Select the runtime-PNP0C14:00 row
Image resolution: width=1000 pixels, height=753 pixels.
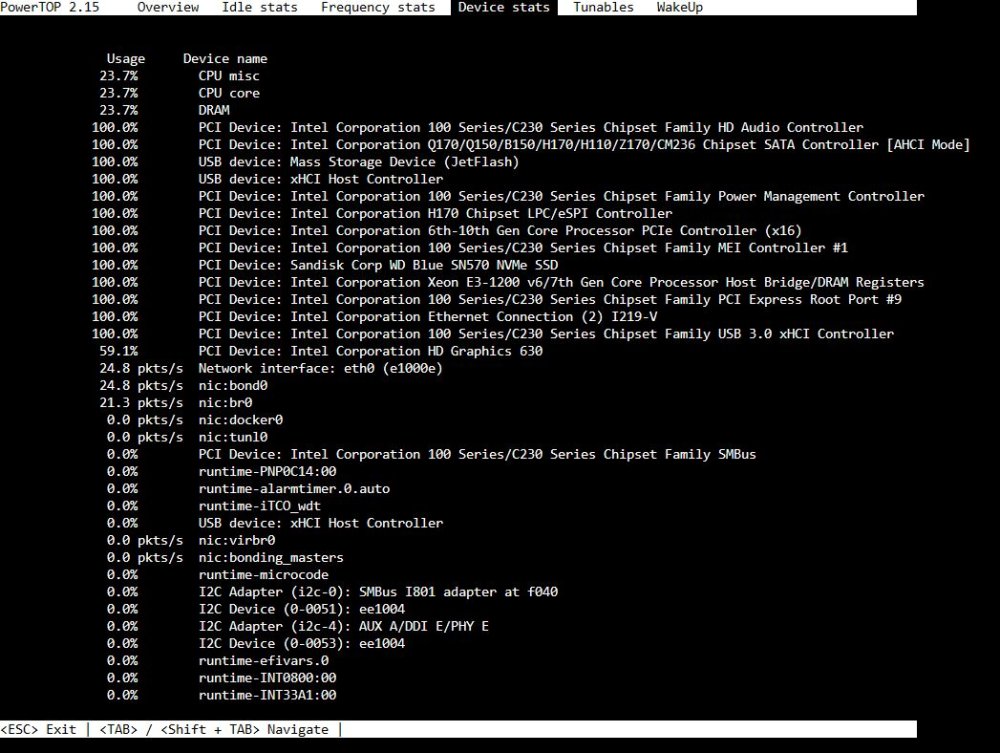(x=221, y=472)
